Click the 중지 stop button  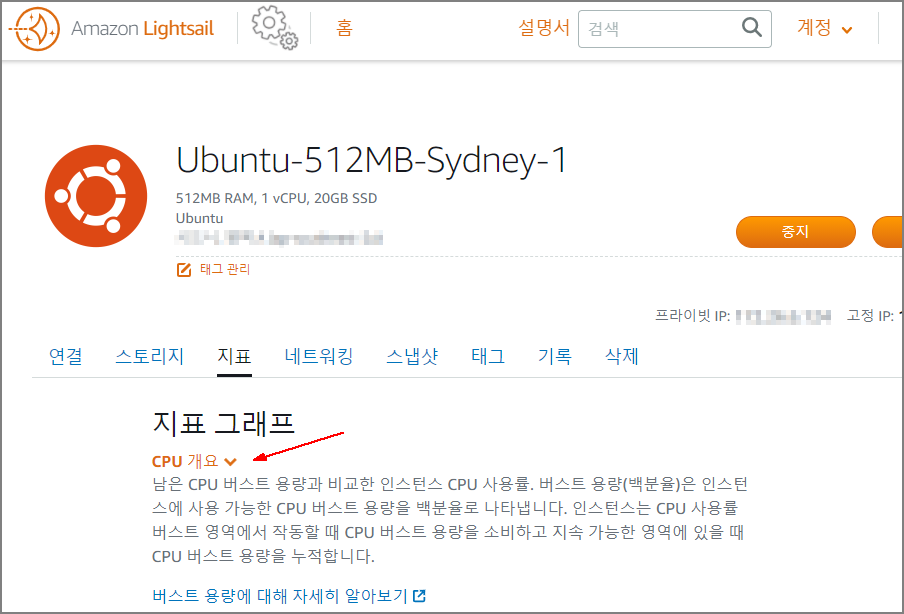(x=796, y=232)
